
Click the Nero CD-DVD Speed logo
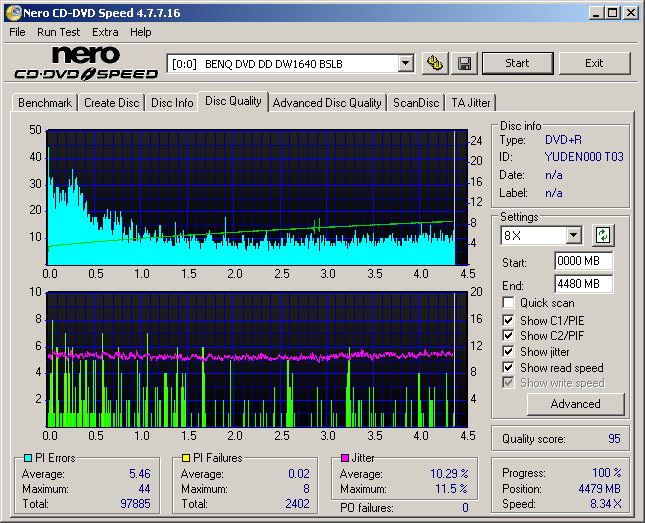(86, 63)
